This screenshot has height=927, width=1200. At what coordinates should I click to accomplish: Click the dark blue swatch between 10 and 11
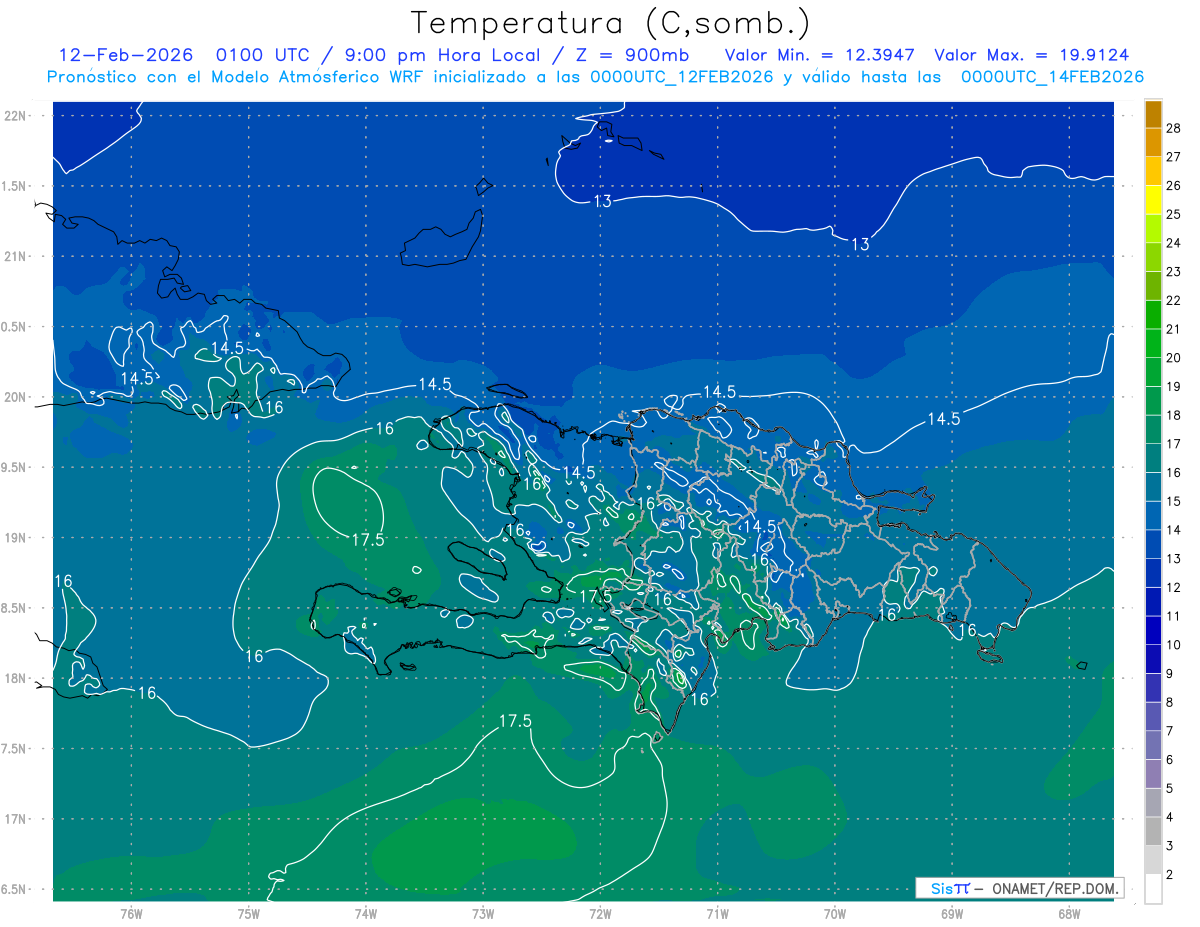pyautogui.click(x=1154, y=630)
